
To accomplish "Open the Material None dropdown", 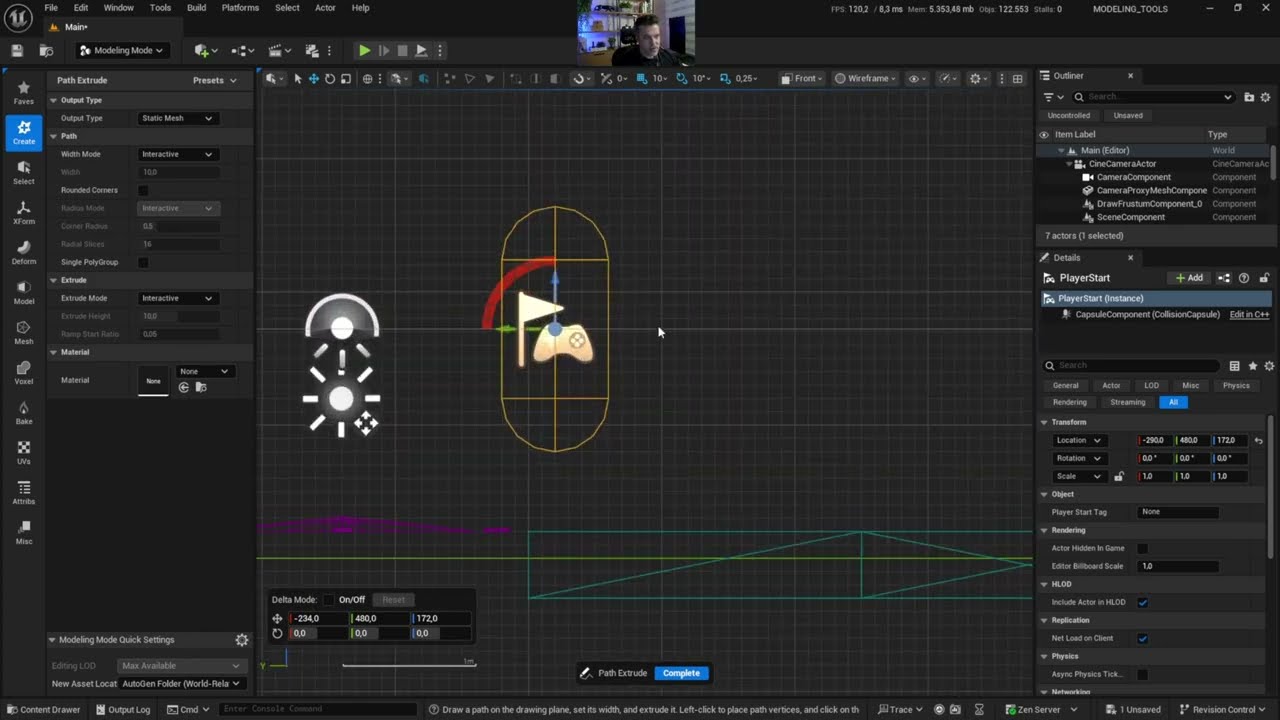I will pos(204,371).
